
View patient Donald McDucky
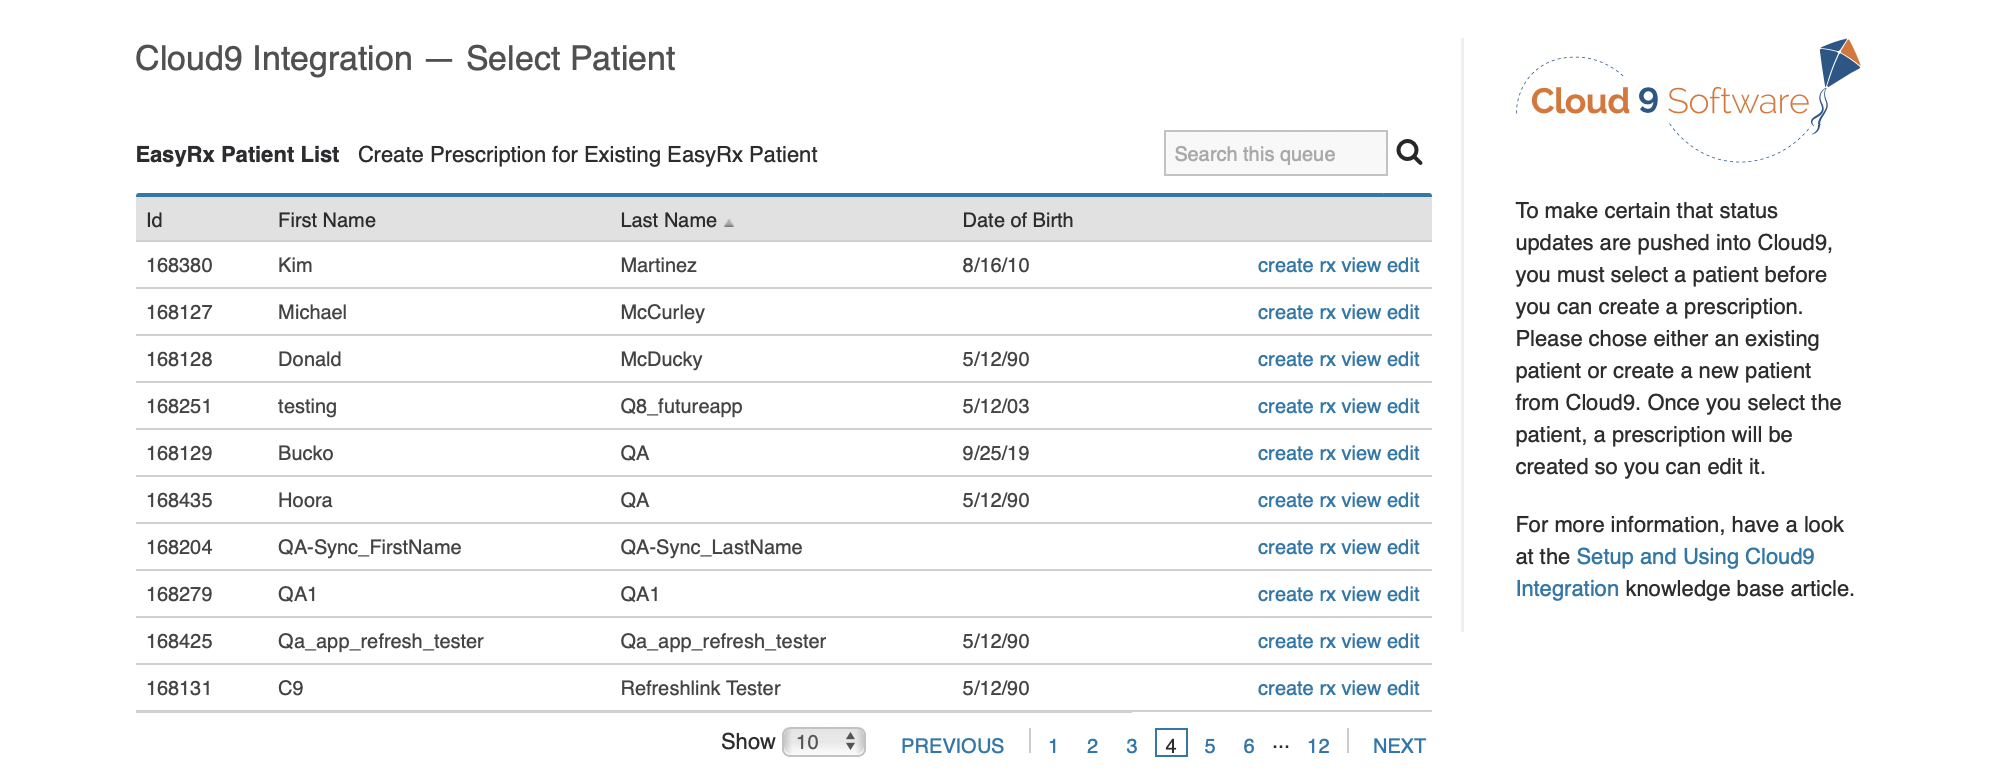(x=1361, y=359)
